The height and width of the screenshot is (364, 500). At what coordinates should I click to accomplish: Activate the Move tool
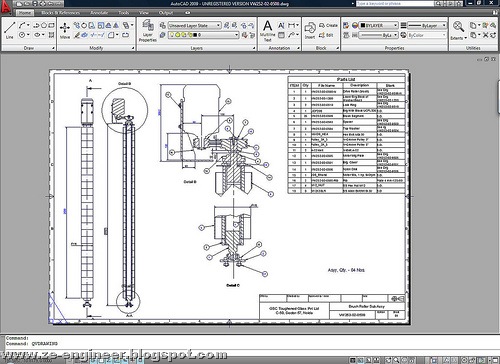pyautogui.click(x=65, y=30)
